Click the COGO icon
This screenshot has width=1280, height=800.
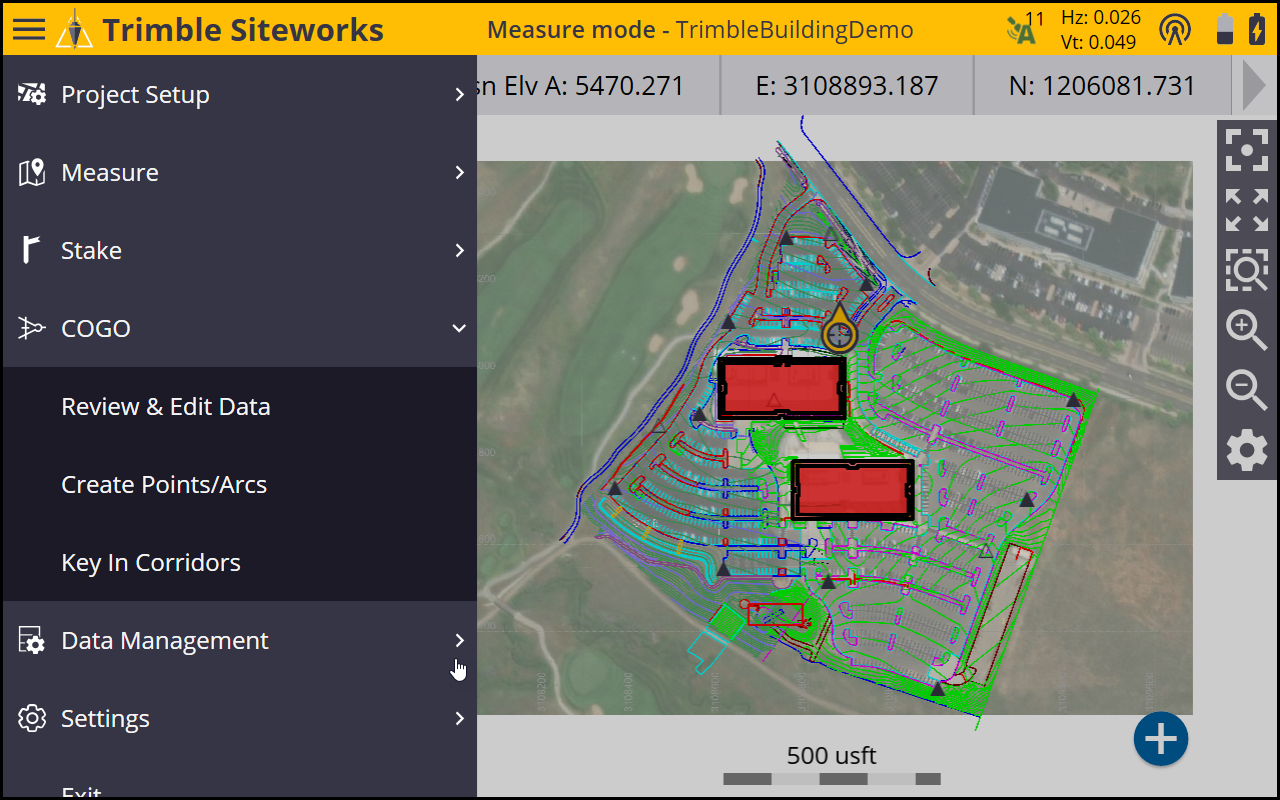pyautogui.click(x=32, y=328)
